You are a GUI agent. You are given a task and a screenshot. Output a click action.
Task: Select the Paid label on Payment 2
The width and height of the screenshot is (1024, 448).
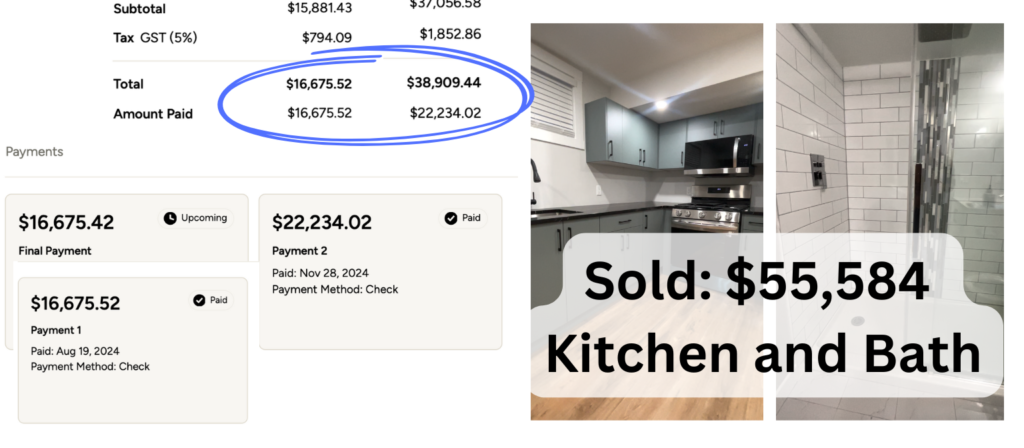pos(471,218)
